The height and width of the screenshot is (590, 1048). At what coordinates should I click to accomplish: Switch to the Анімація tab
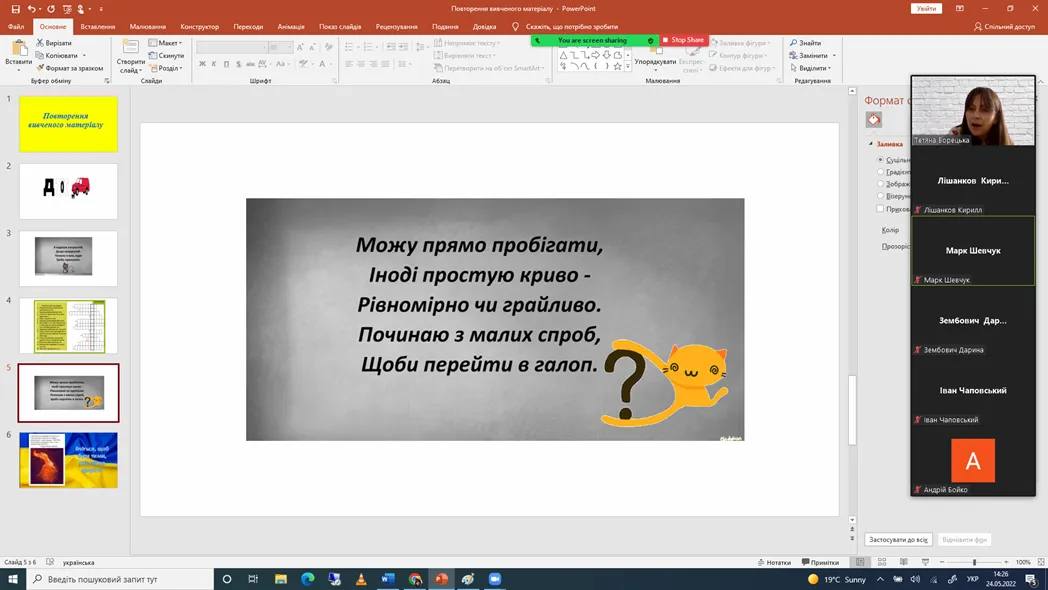point(291,27)
